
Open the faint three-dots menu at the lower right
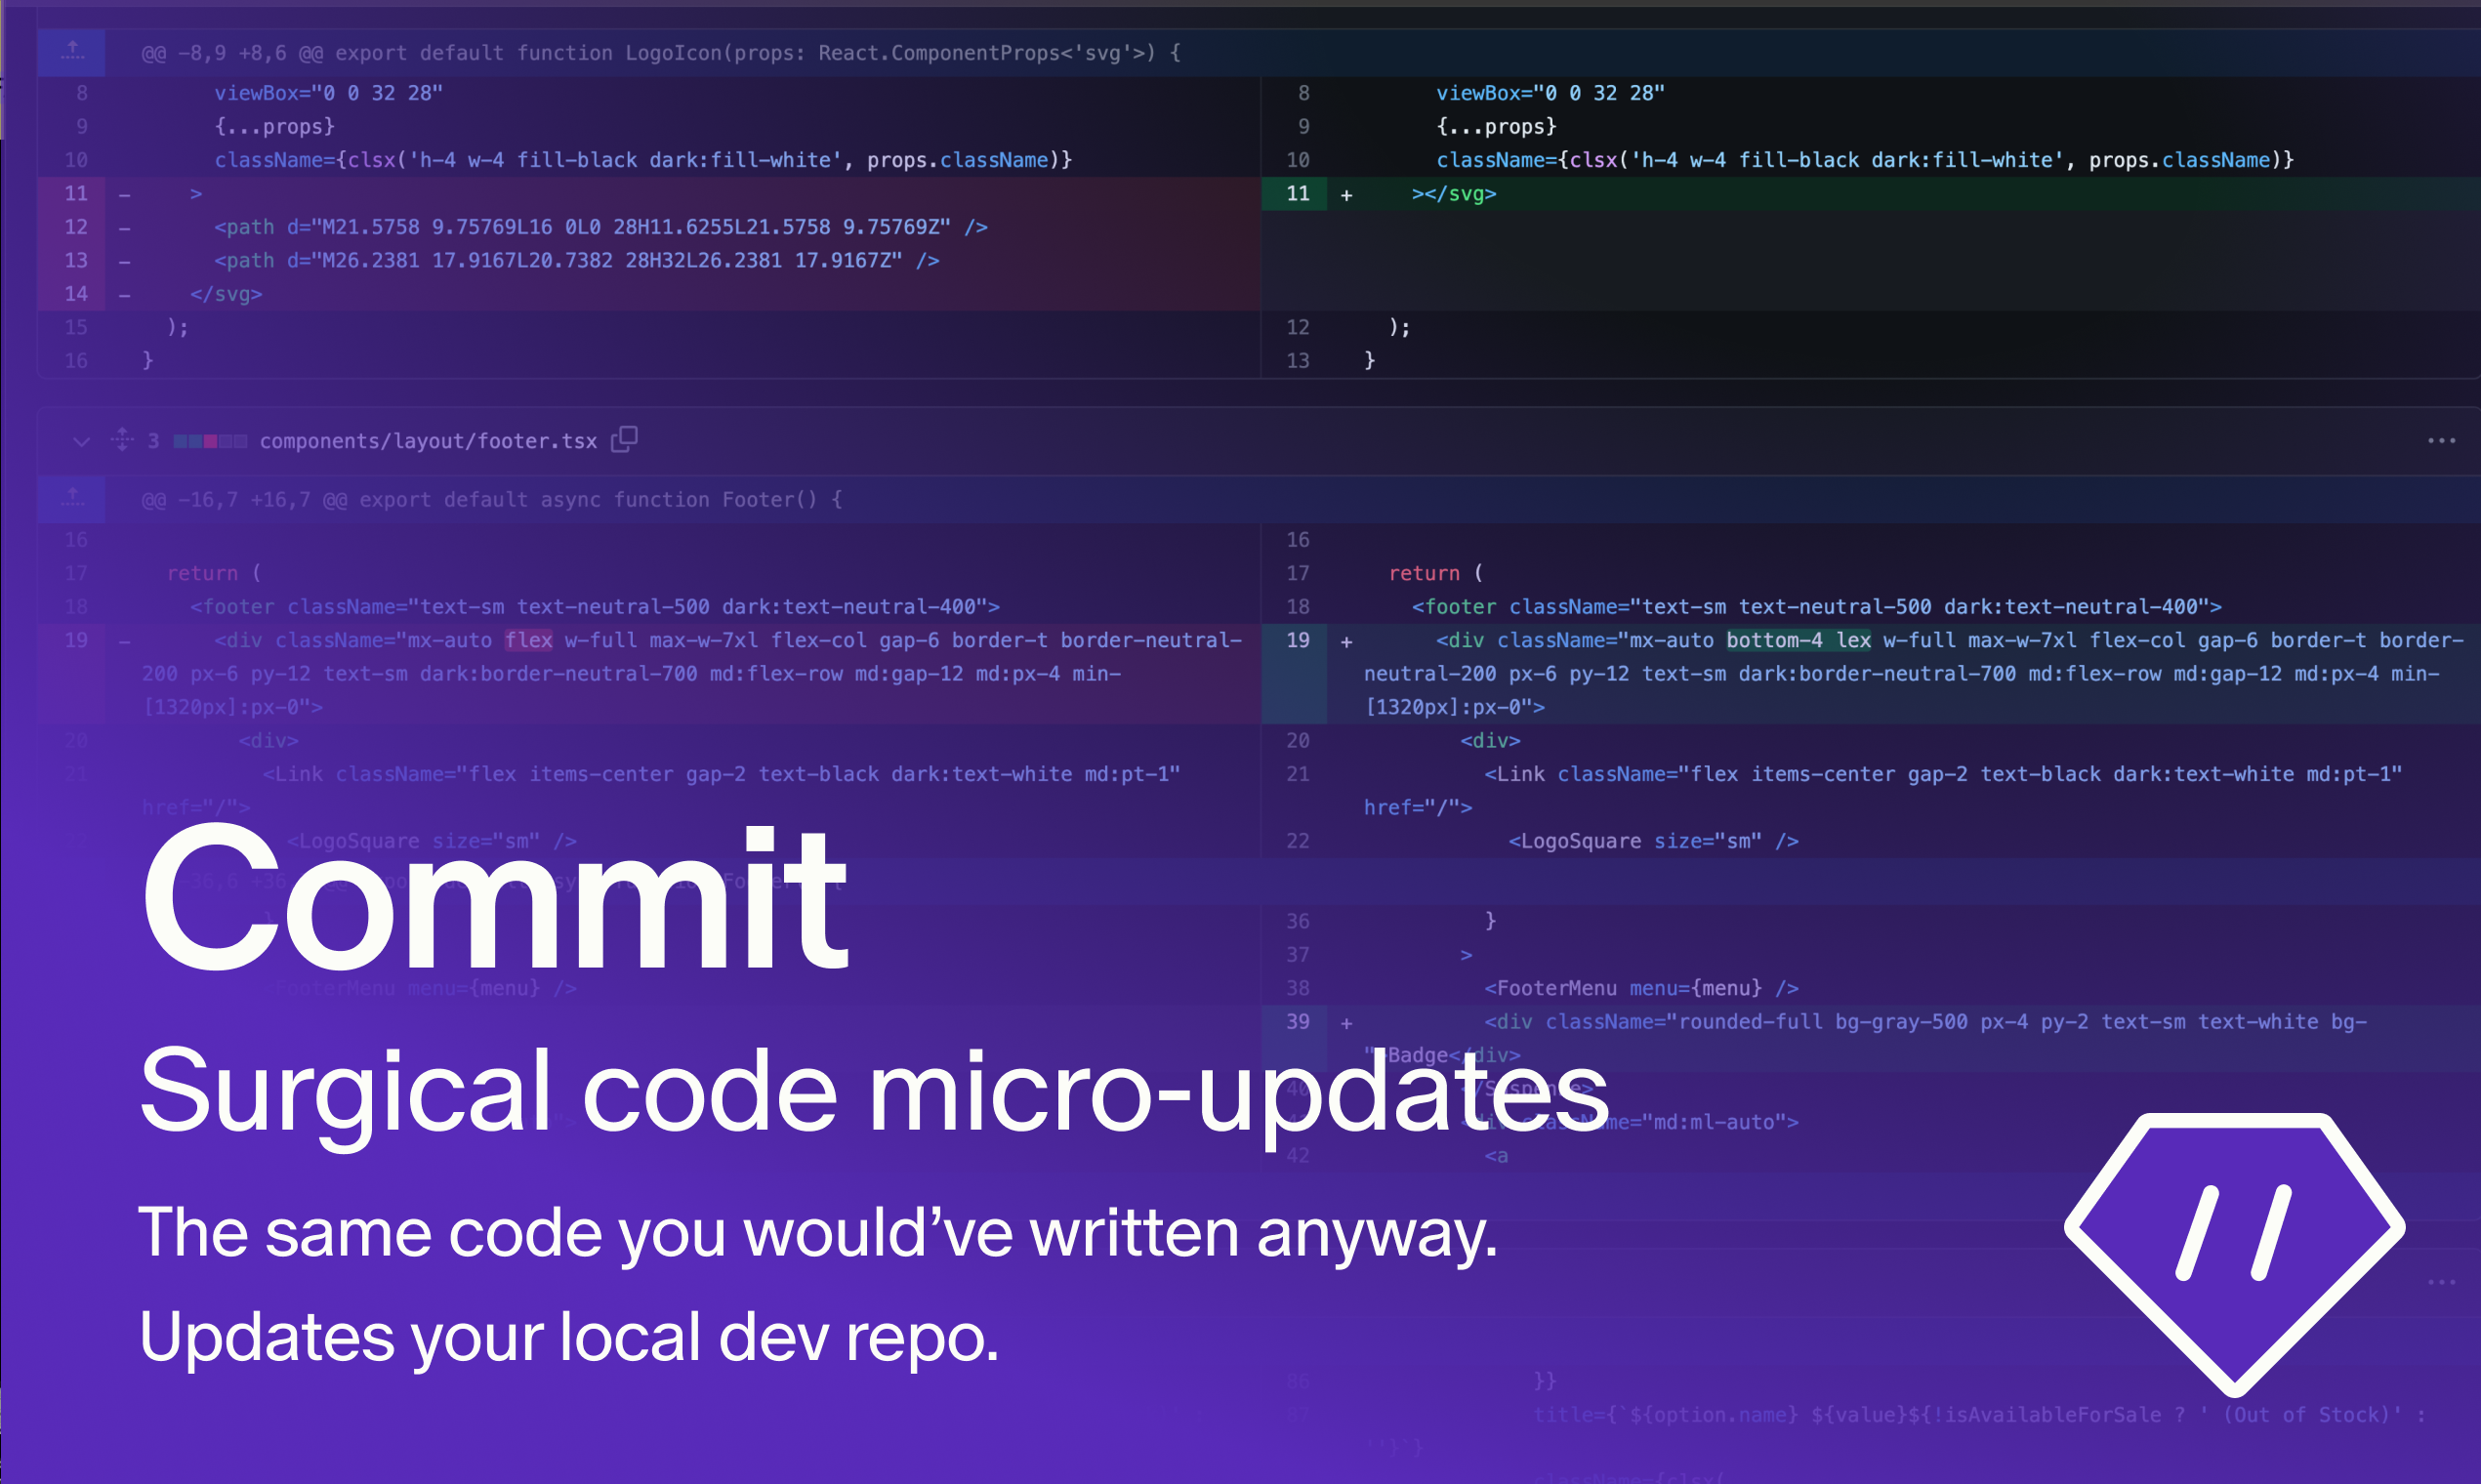point(2441,1281)
